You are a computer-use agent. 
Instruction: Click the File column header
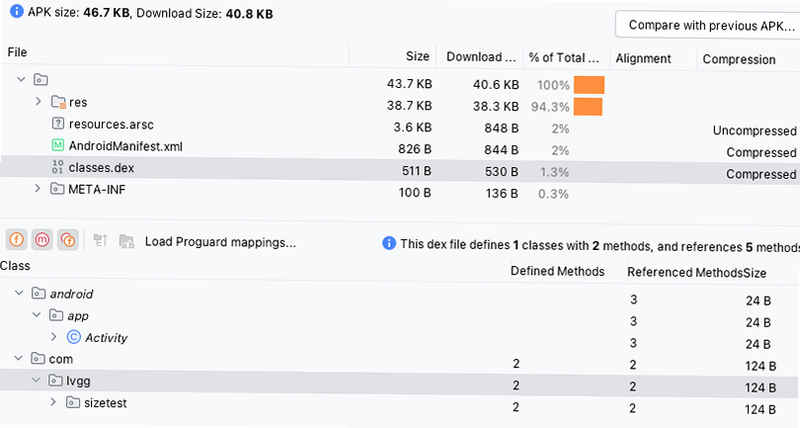[x=17, y=53]
